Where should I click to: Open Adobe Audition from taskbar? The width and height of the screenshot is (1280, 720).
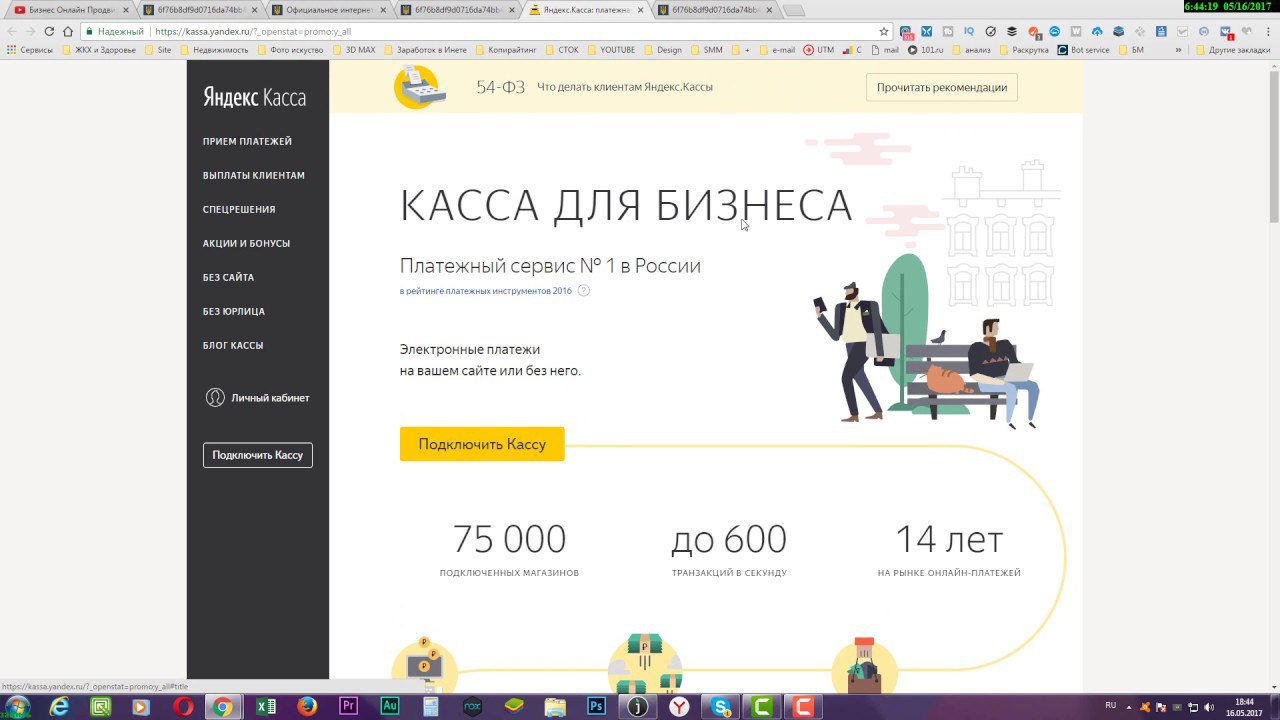(390, 707)
